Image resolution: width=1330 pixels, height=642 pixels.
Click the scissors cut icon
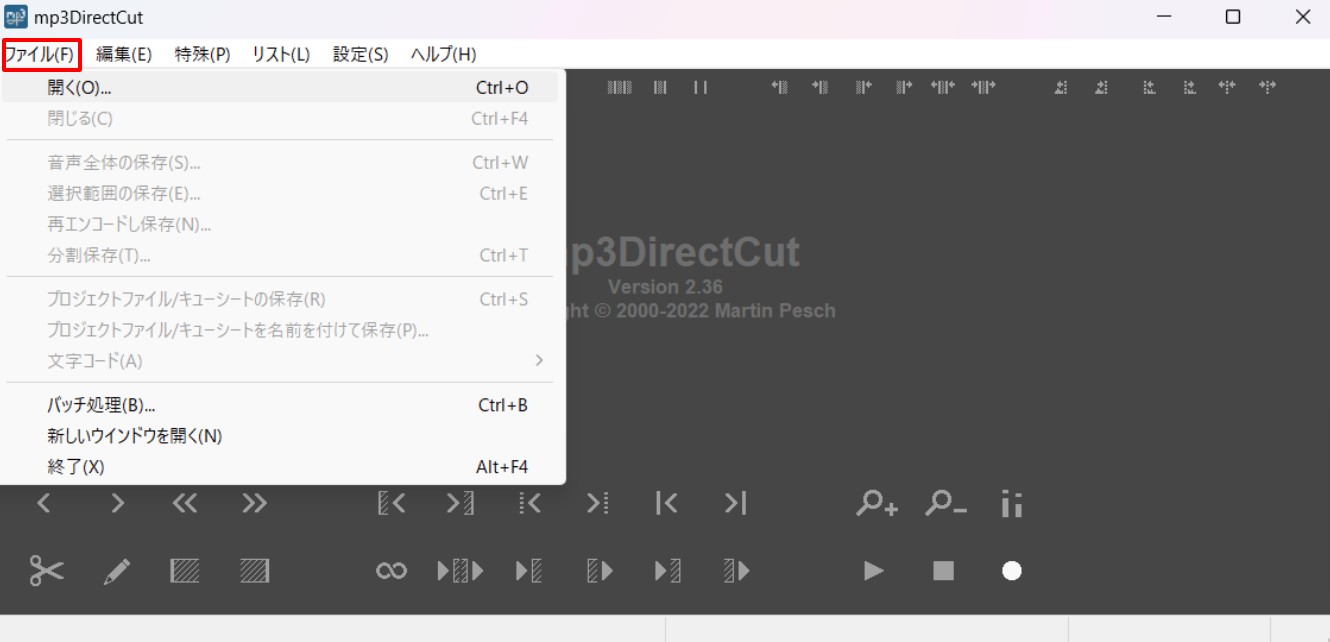click(46, 570)
